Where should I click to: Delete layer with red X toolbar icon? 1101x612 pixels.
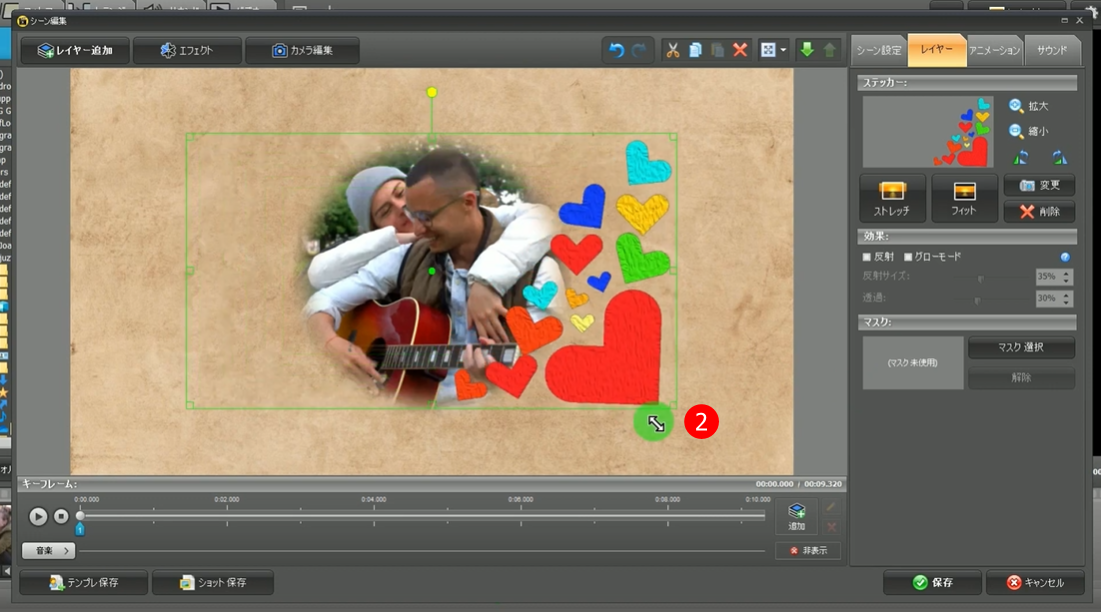pos(740,50)
